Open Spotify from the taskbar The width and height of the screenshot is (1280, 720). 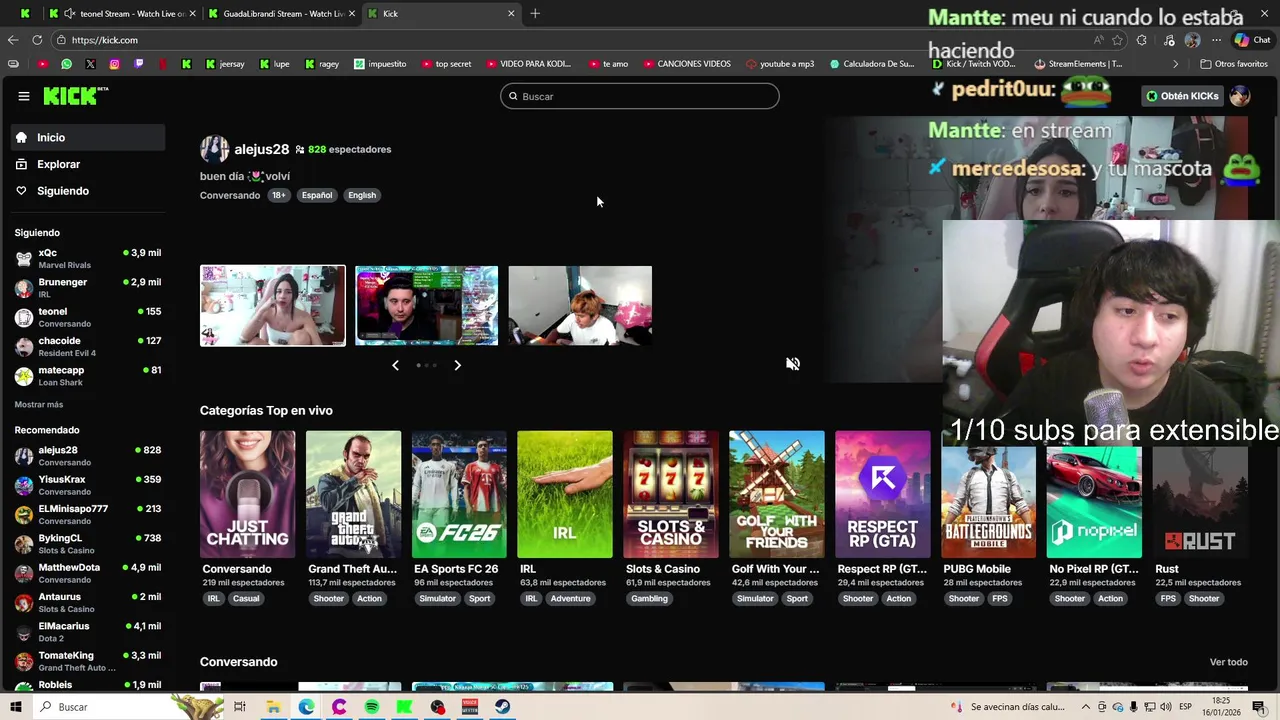pos(372,707)
